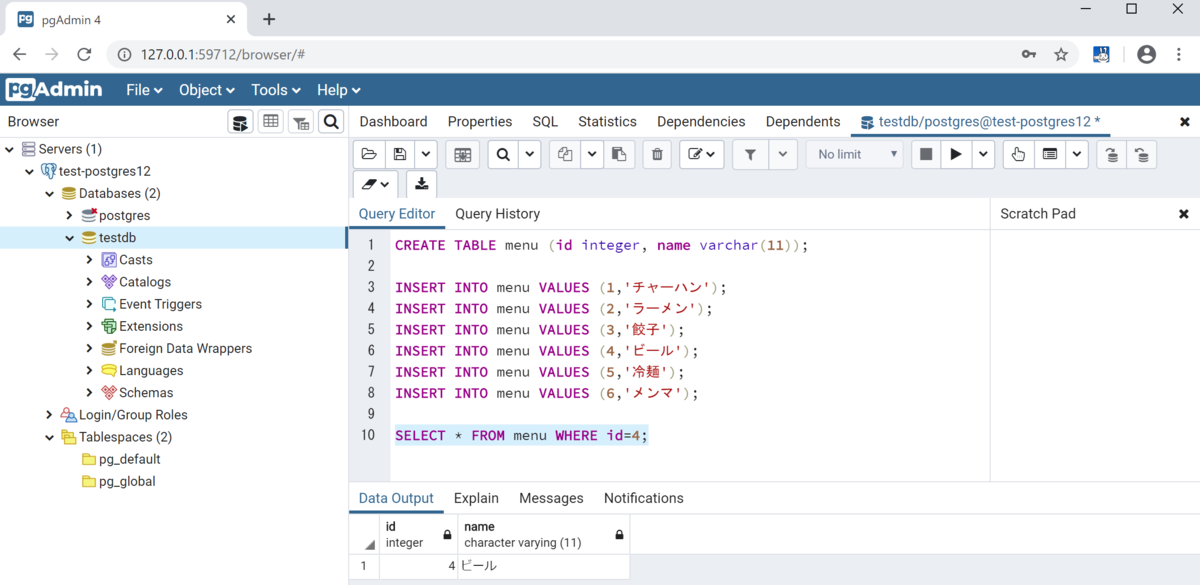Click the Search Objects magnifier in Browser header

click(x=331, y=122)
